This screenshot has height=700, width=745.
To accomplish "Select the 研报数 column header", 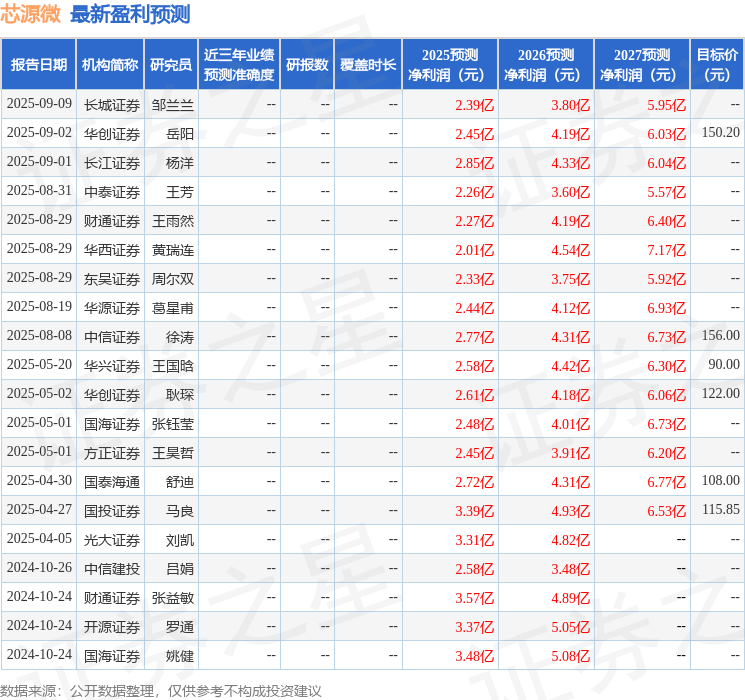I will tap(306, 65).
